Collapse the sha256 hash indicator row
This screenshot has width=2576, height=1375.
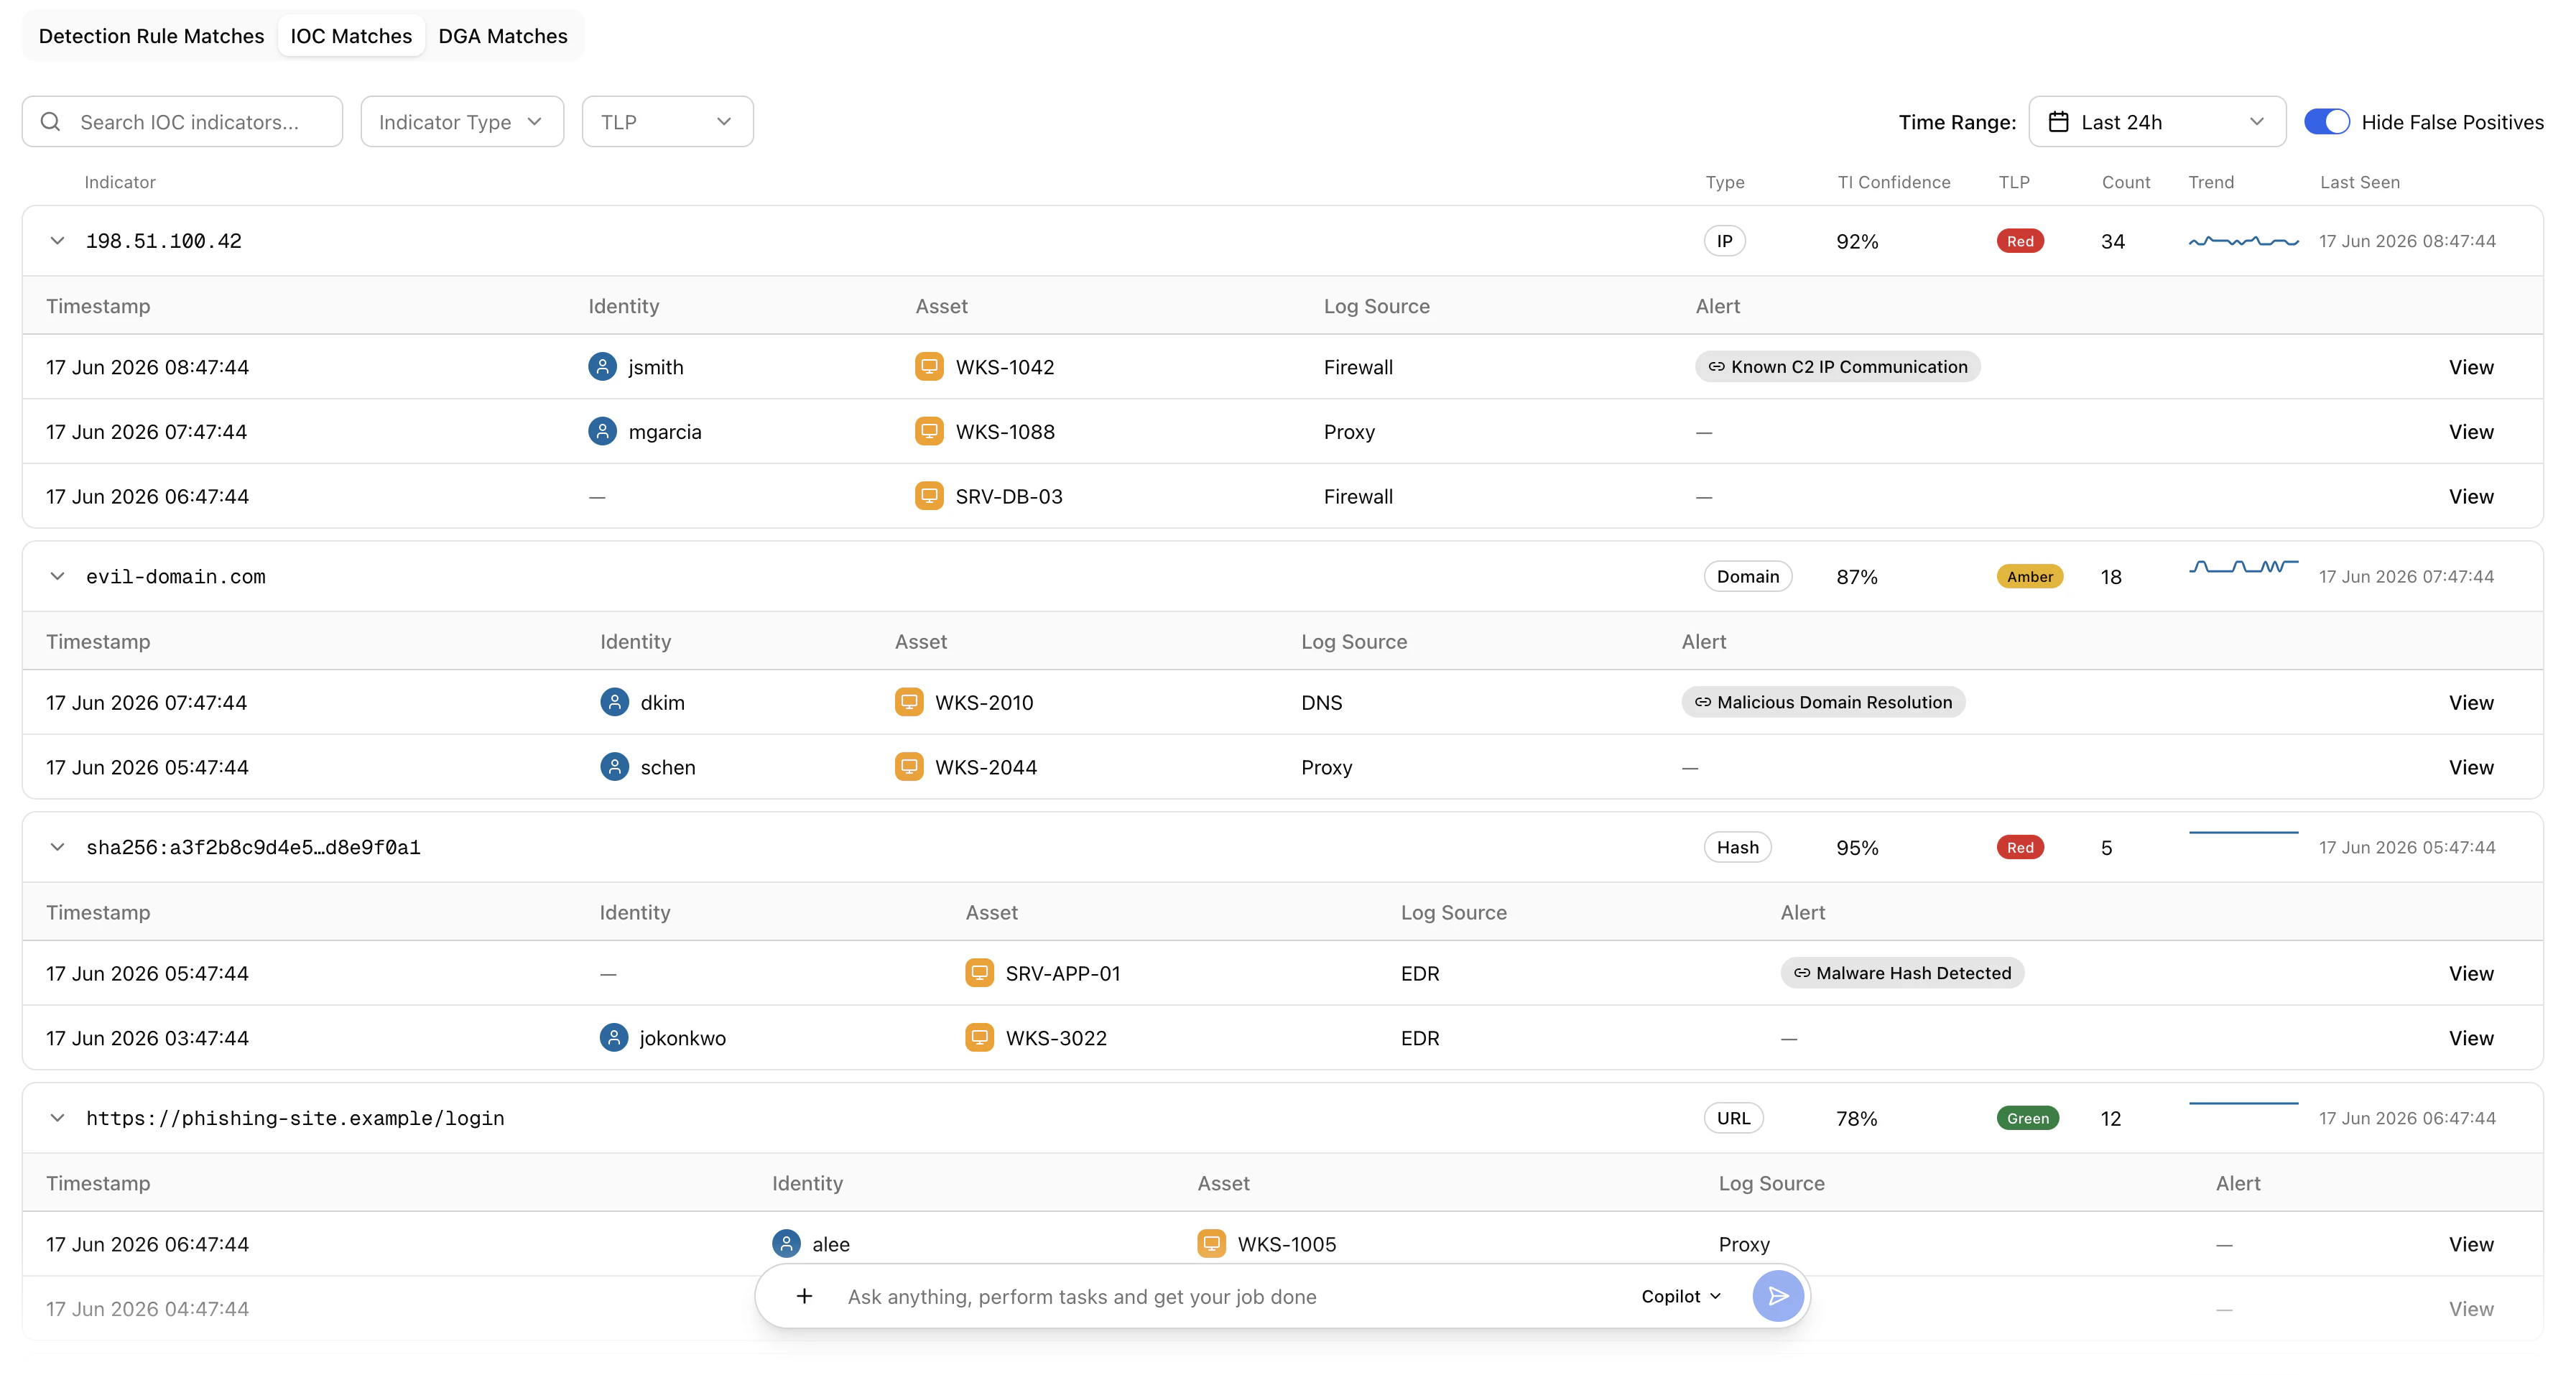57,847
